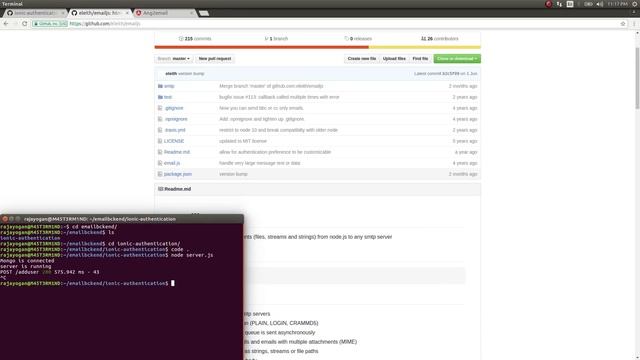Open the Chrome menu at the toolbar end
Screen dimensions: 640x360
pos(634,24)
